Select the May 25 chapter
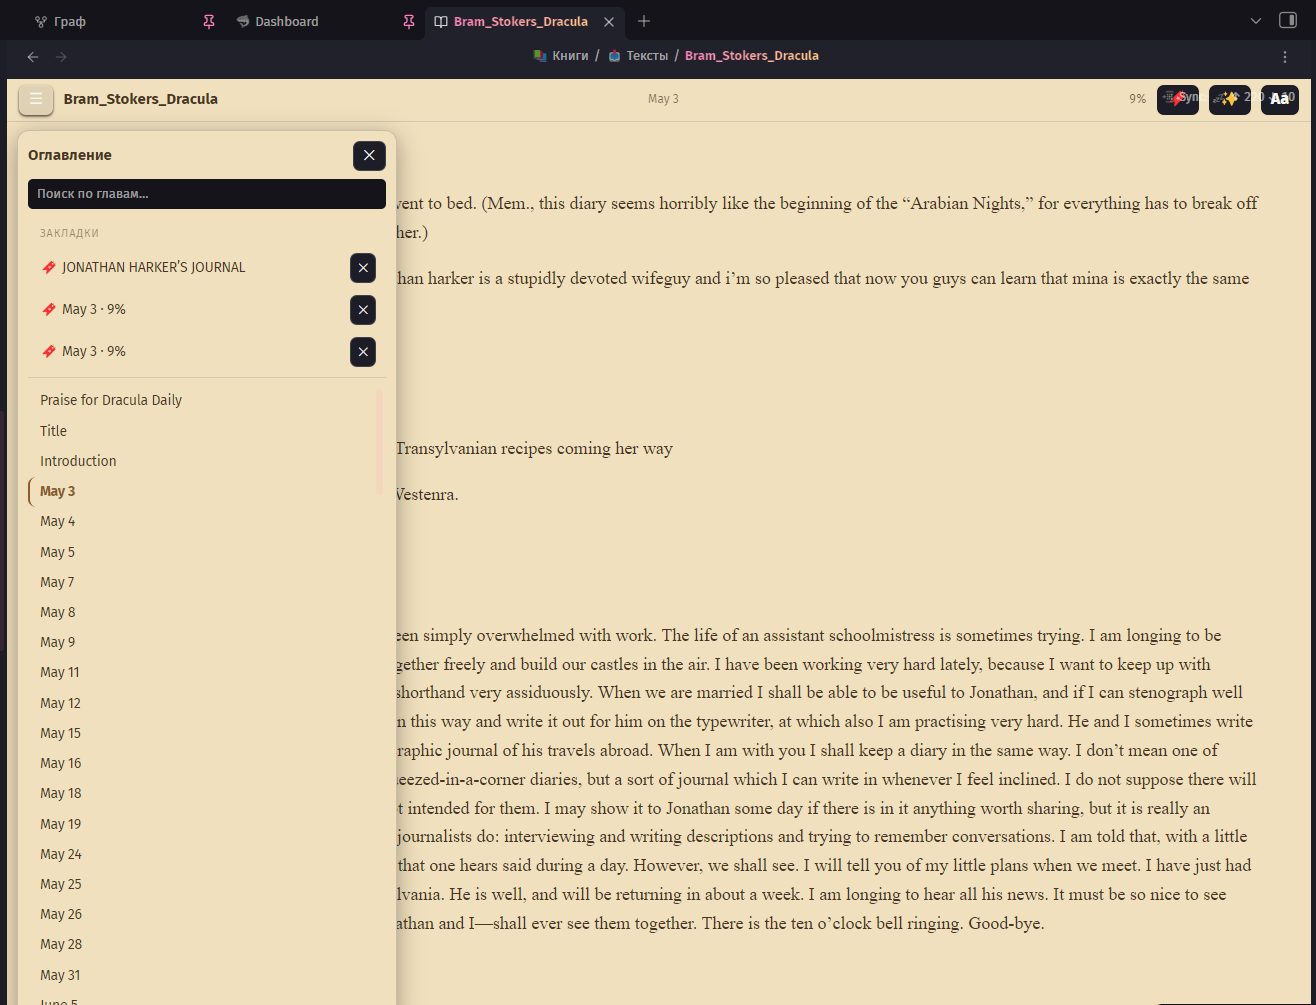The image size is (1316, 1005). [x=60, y=884]
